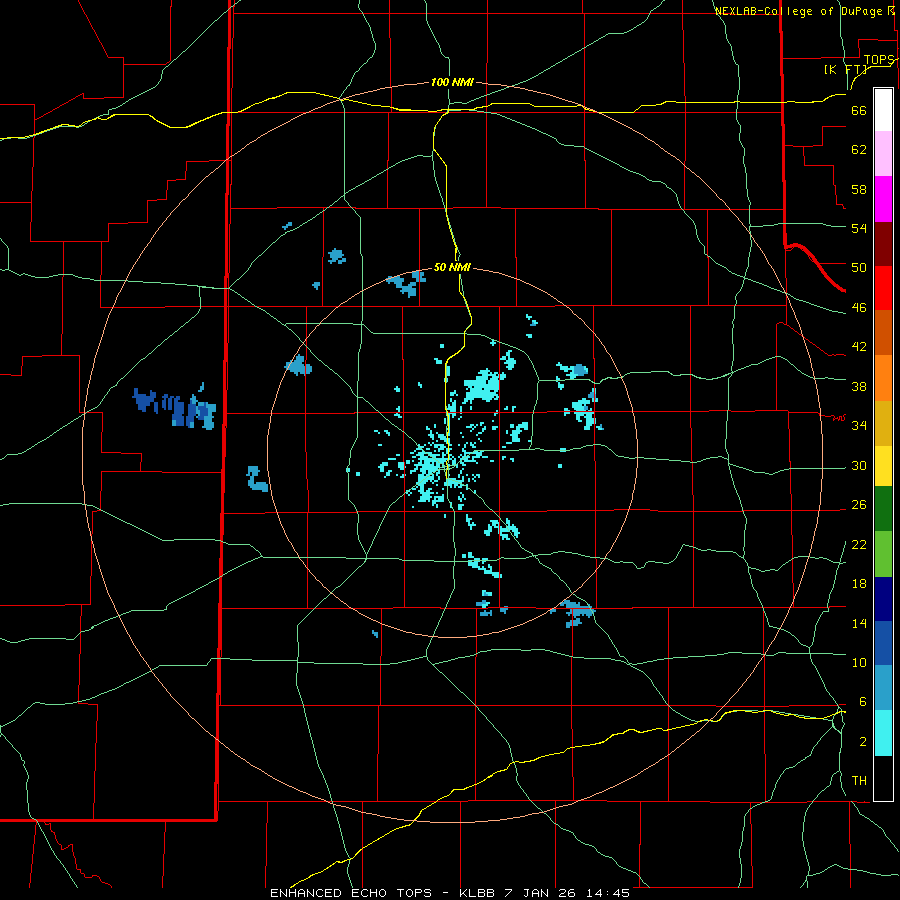Click the '[K FT]' legend units label
Image resolution: width=900 pixels, height=900 pixels.
point(845,69)
